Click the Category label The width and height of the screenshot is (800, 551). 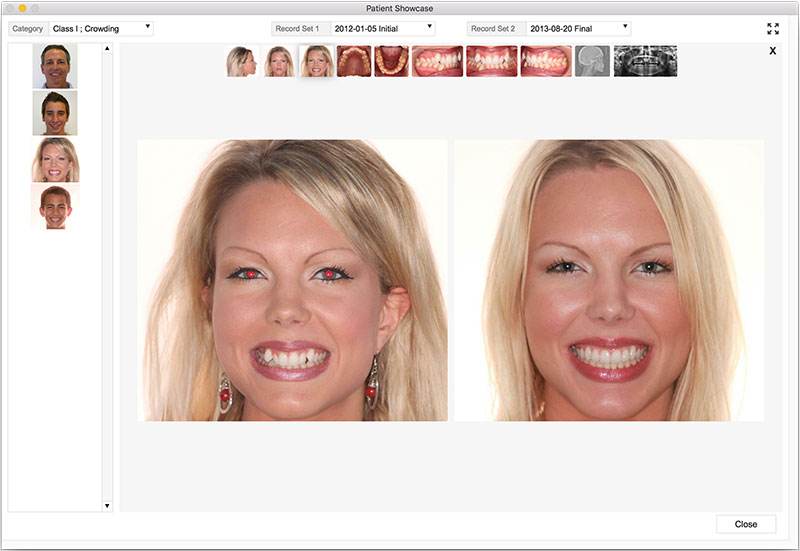click(28, 29)
